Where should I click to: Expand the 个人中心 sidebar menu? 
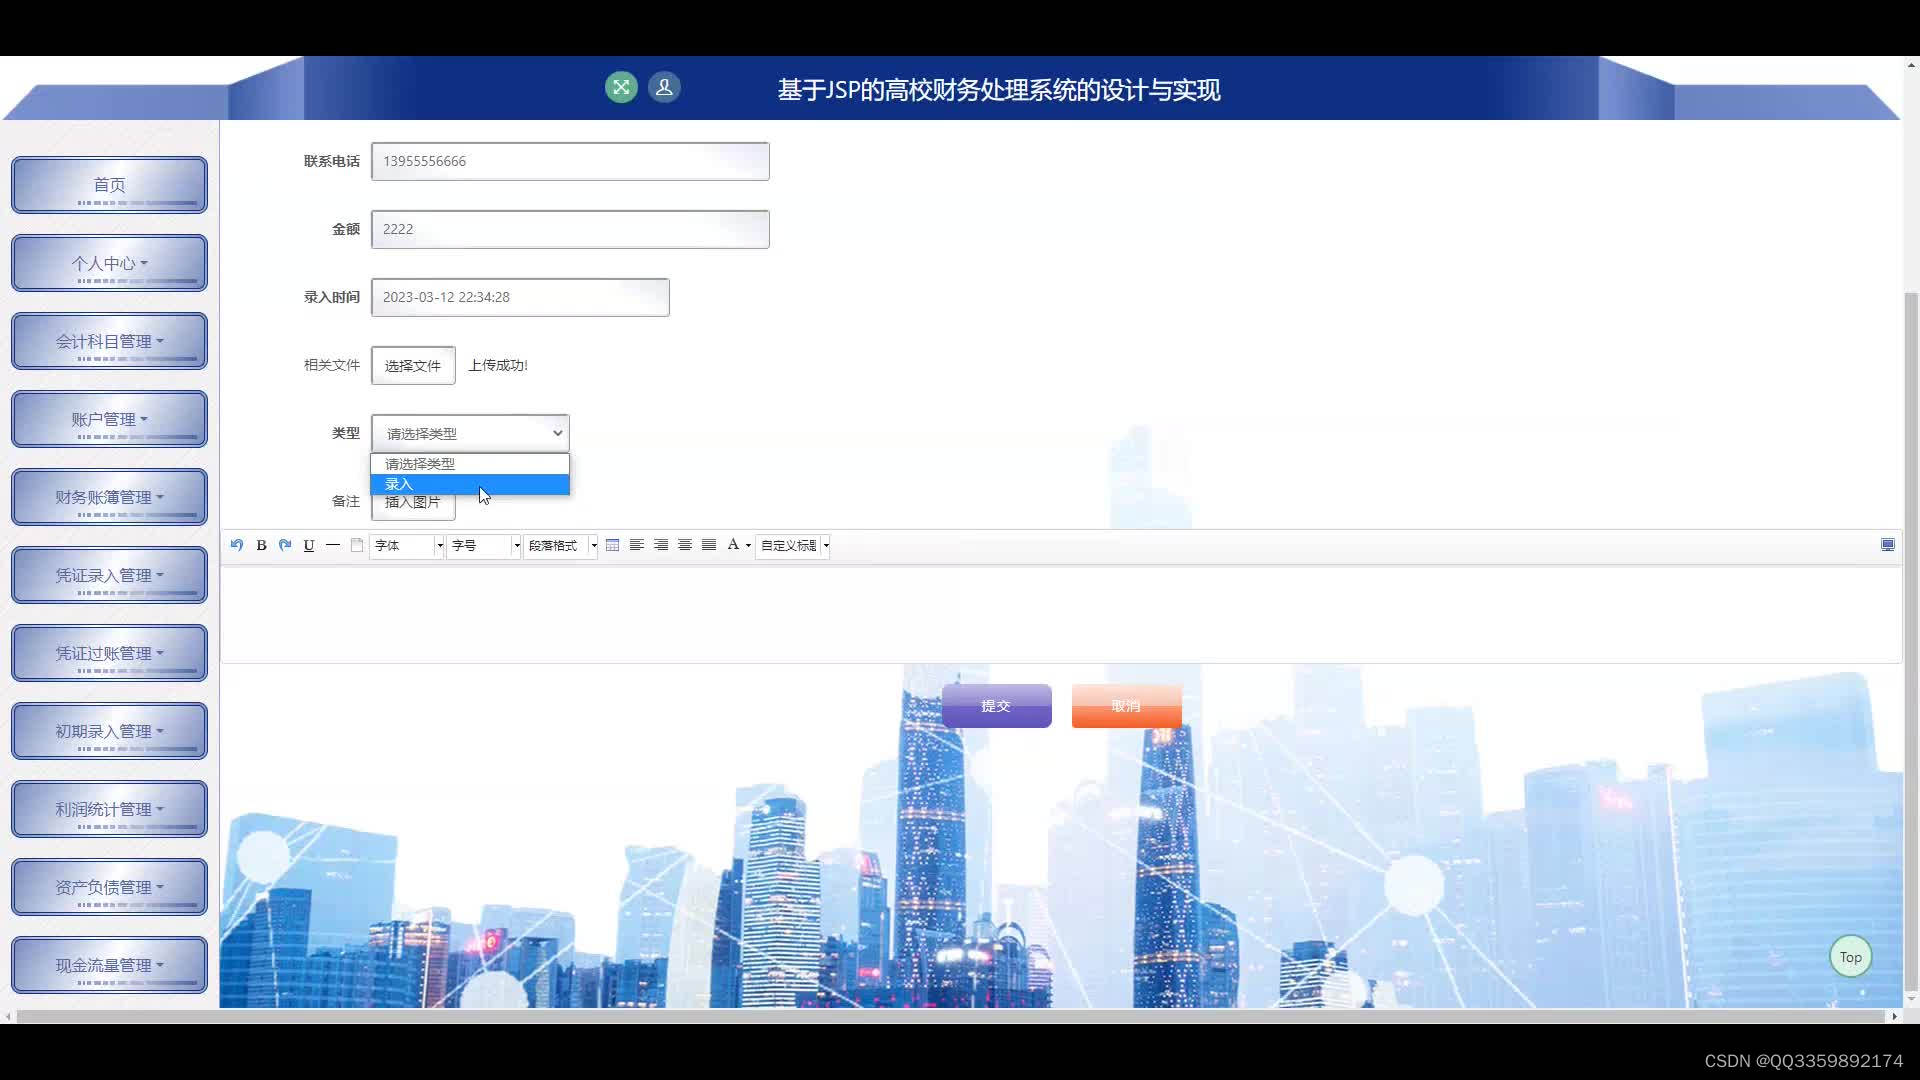pos(109,263)
